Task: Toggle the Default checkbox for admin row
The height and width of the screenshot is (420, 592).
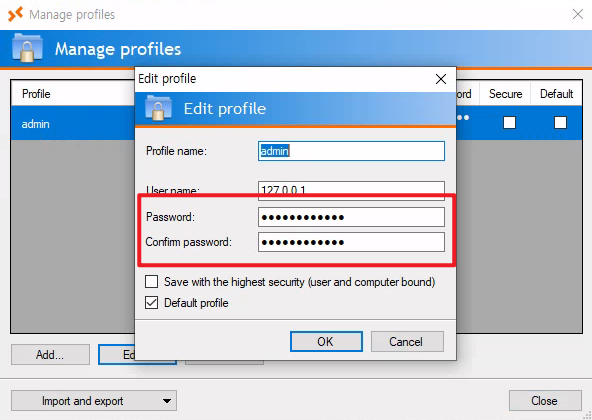Action: (560, 122)
